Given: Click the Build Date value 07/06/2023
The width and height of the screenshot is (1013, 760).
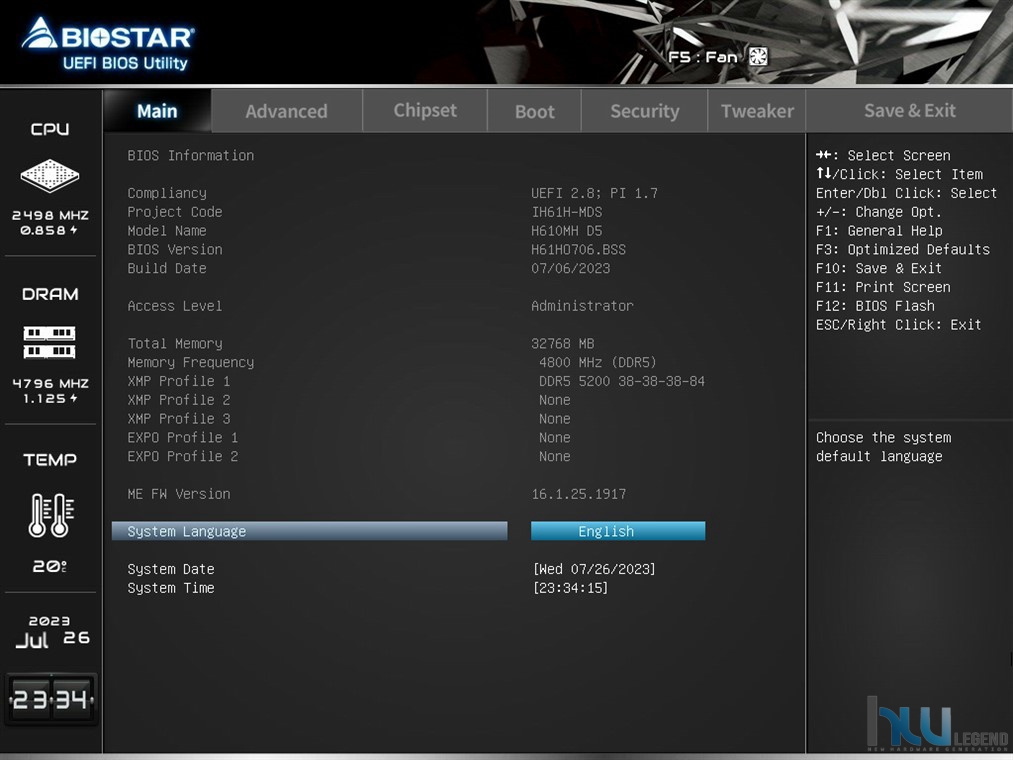Looking at the screenshot, I should click(x=570, y=268).
